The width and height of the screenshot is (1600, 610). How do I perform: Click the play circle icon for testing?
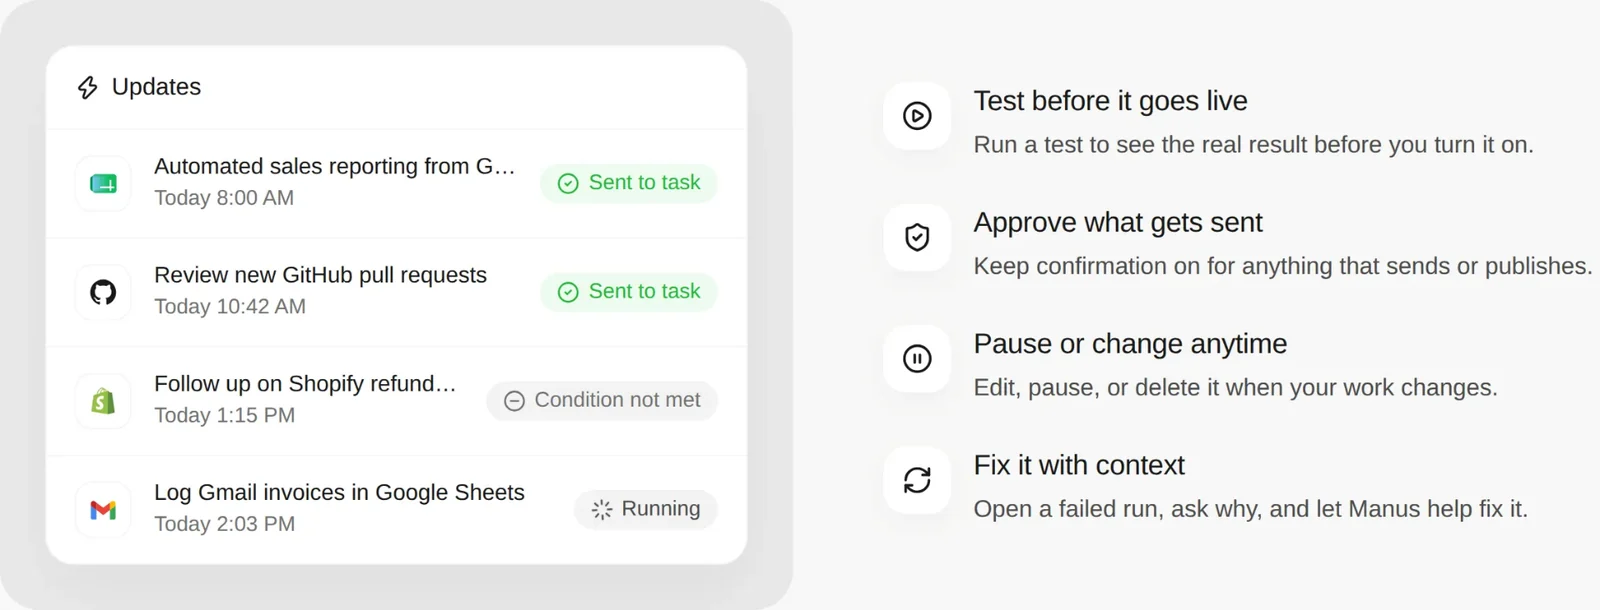(917, 116)
